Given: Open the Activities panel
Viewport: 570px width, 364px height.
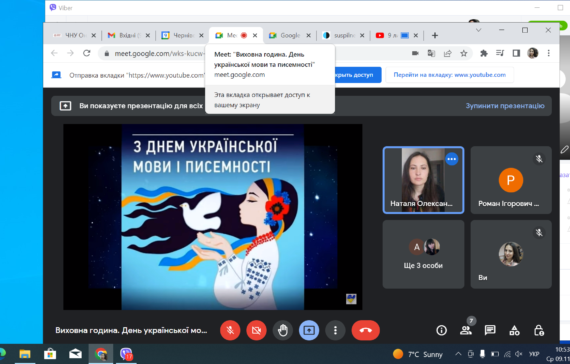Looking at the screenshot, I should [514, 330].
